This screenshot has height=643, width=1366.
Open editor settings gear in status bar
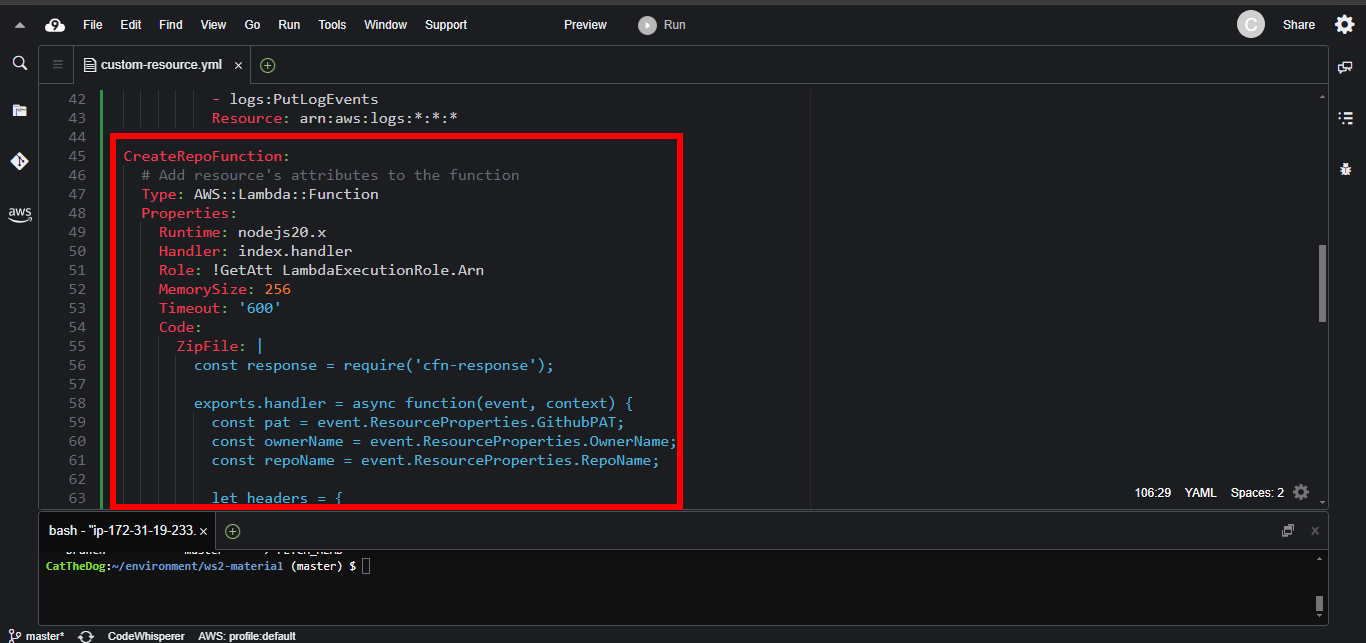pos(1300,492)
